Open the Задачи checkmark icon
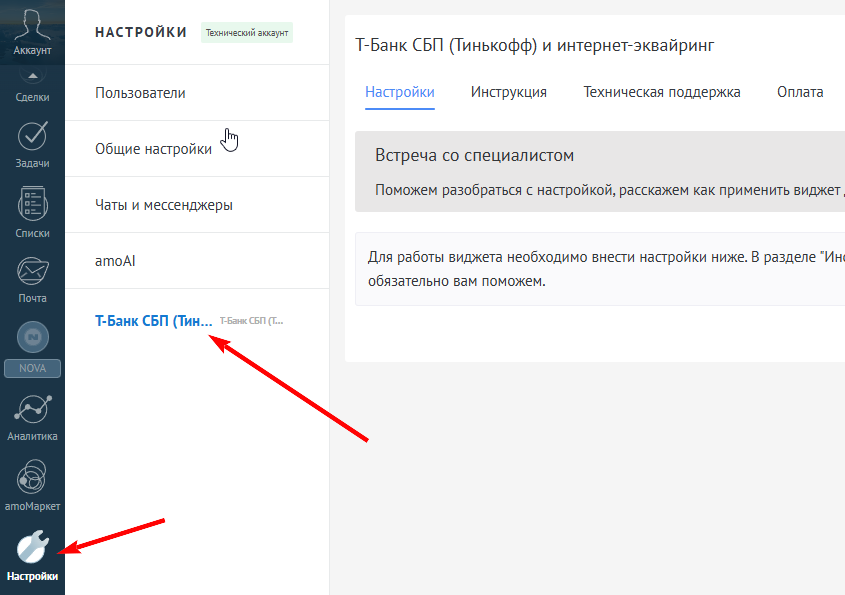The image size is (845, 595). [x=32, y=137]
